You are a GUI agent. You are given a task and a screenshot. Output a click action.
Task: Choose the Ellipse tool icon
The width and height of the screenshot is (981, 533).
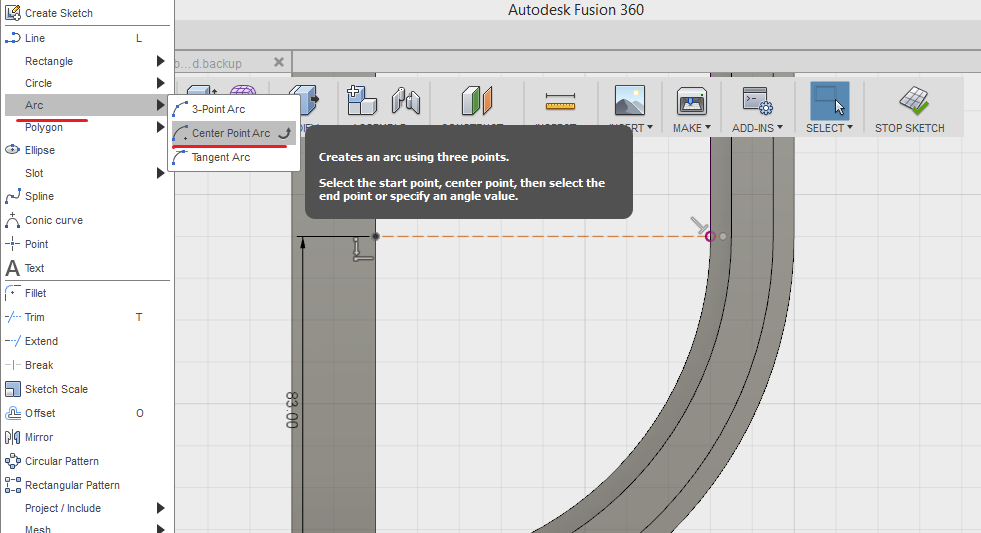[x=13, y=150]
